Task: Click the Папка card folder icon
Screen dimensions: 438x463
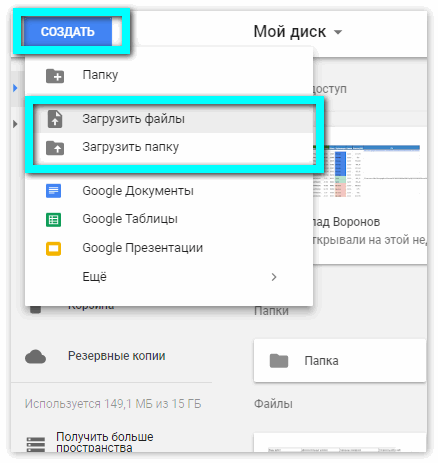Action: (279, 361)
